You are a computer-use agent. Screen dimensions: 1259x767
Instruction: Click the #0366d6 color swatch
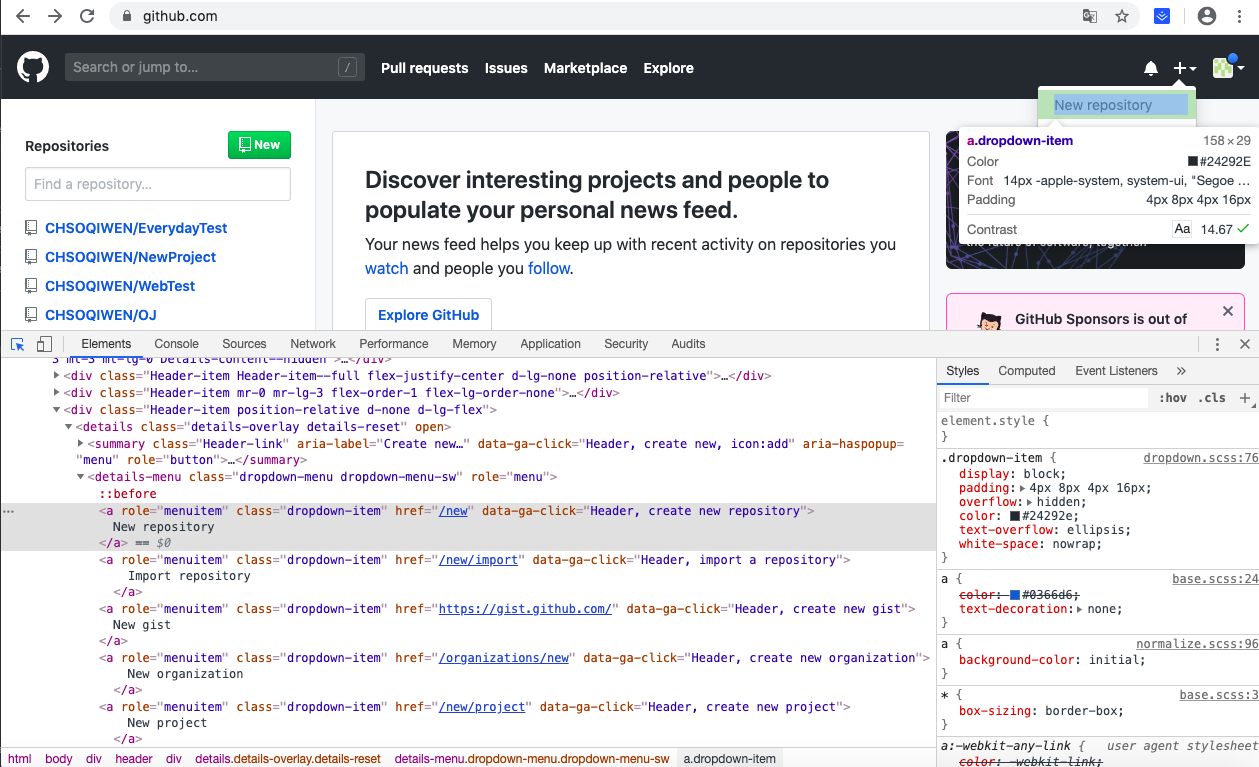(x=1015, y=595)
